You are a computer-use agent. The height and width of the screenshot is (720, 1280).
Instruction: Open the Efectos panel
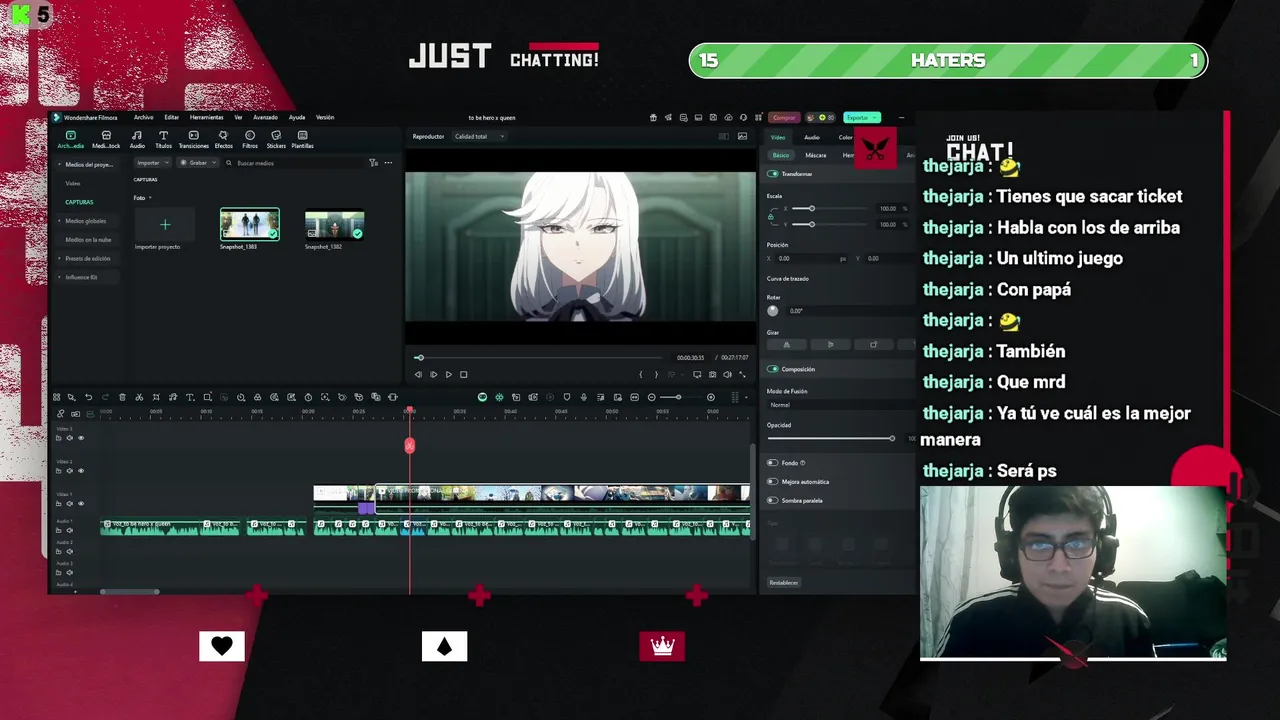point(223,139)
